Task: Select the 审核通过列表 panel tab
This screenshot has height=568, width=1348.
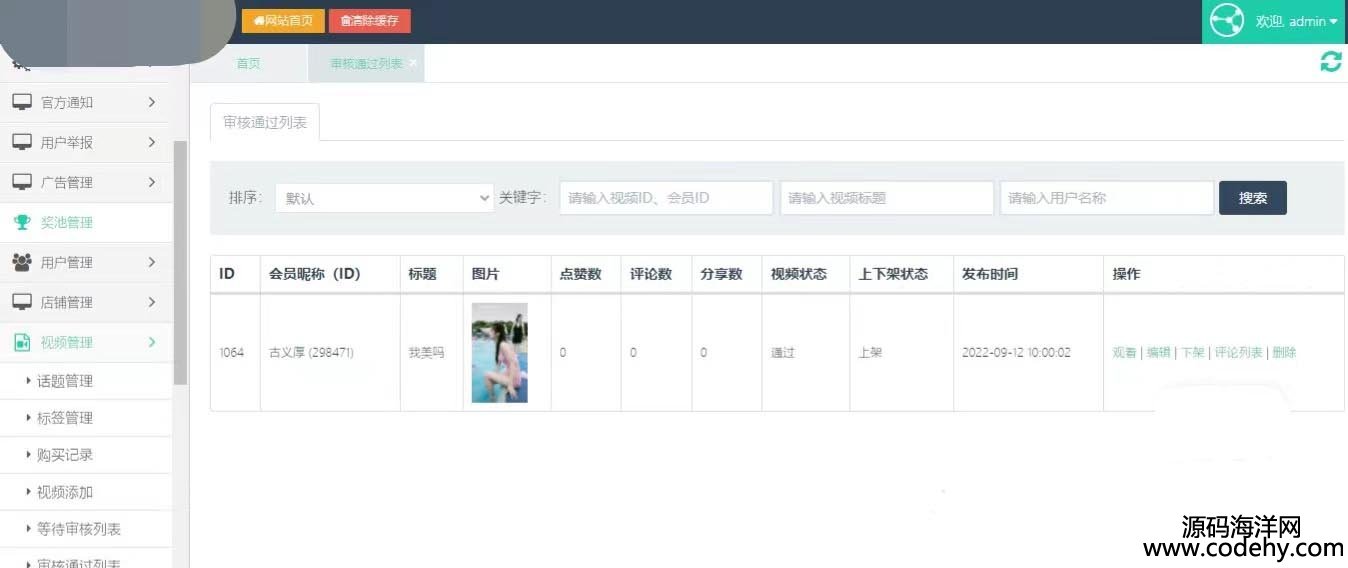Action: pos(265,122)
